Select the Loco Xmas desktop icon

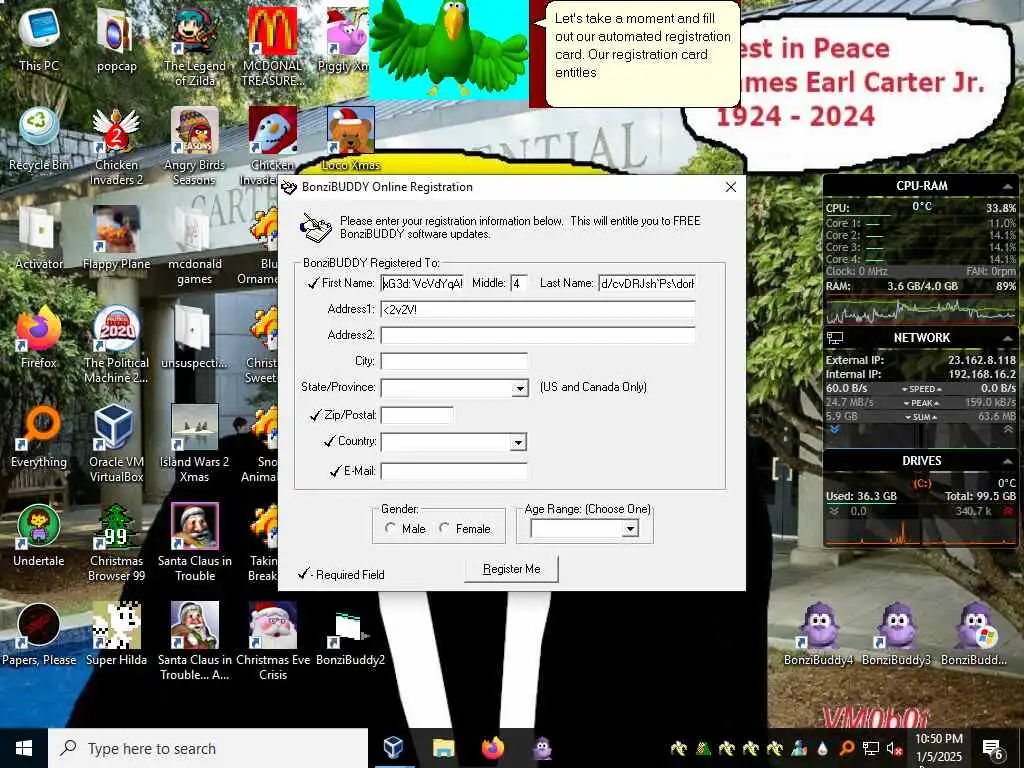(351, 138)
